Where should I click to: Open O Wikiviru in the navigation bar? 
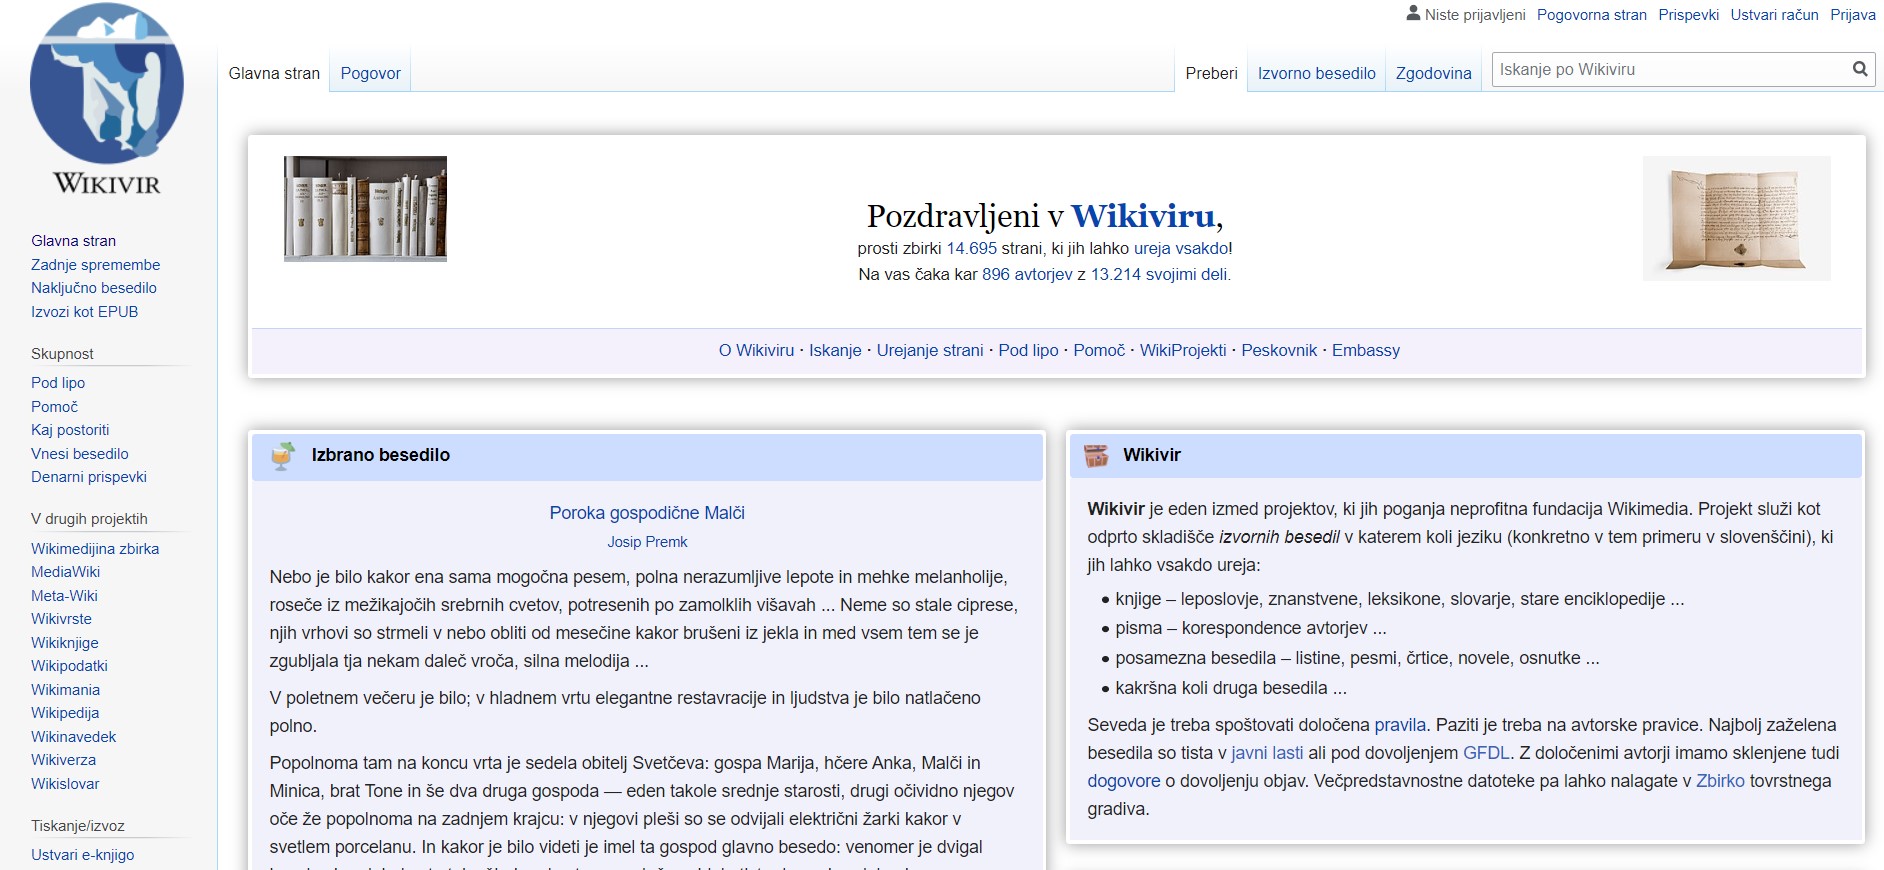(x=756, y=350)
